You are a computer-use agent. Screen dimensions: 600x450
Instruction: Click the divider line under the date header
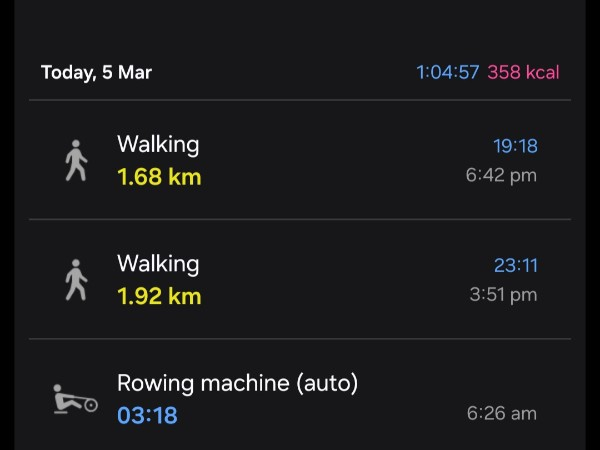300,100
